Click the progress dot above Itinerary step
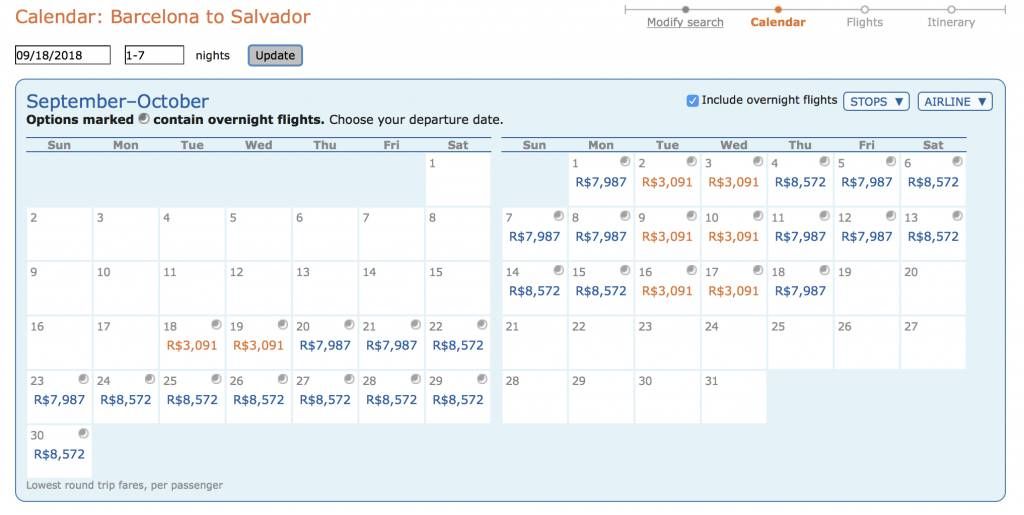This screenshot has width=1024, height=515. click(951, 10)
